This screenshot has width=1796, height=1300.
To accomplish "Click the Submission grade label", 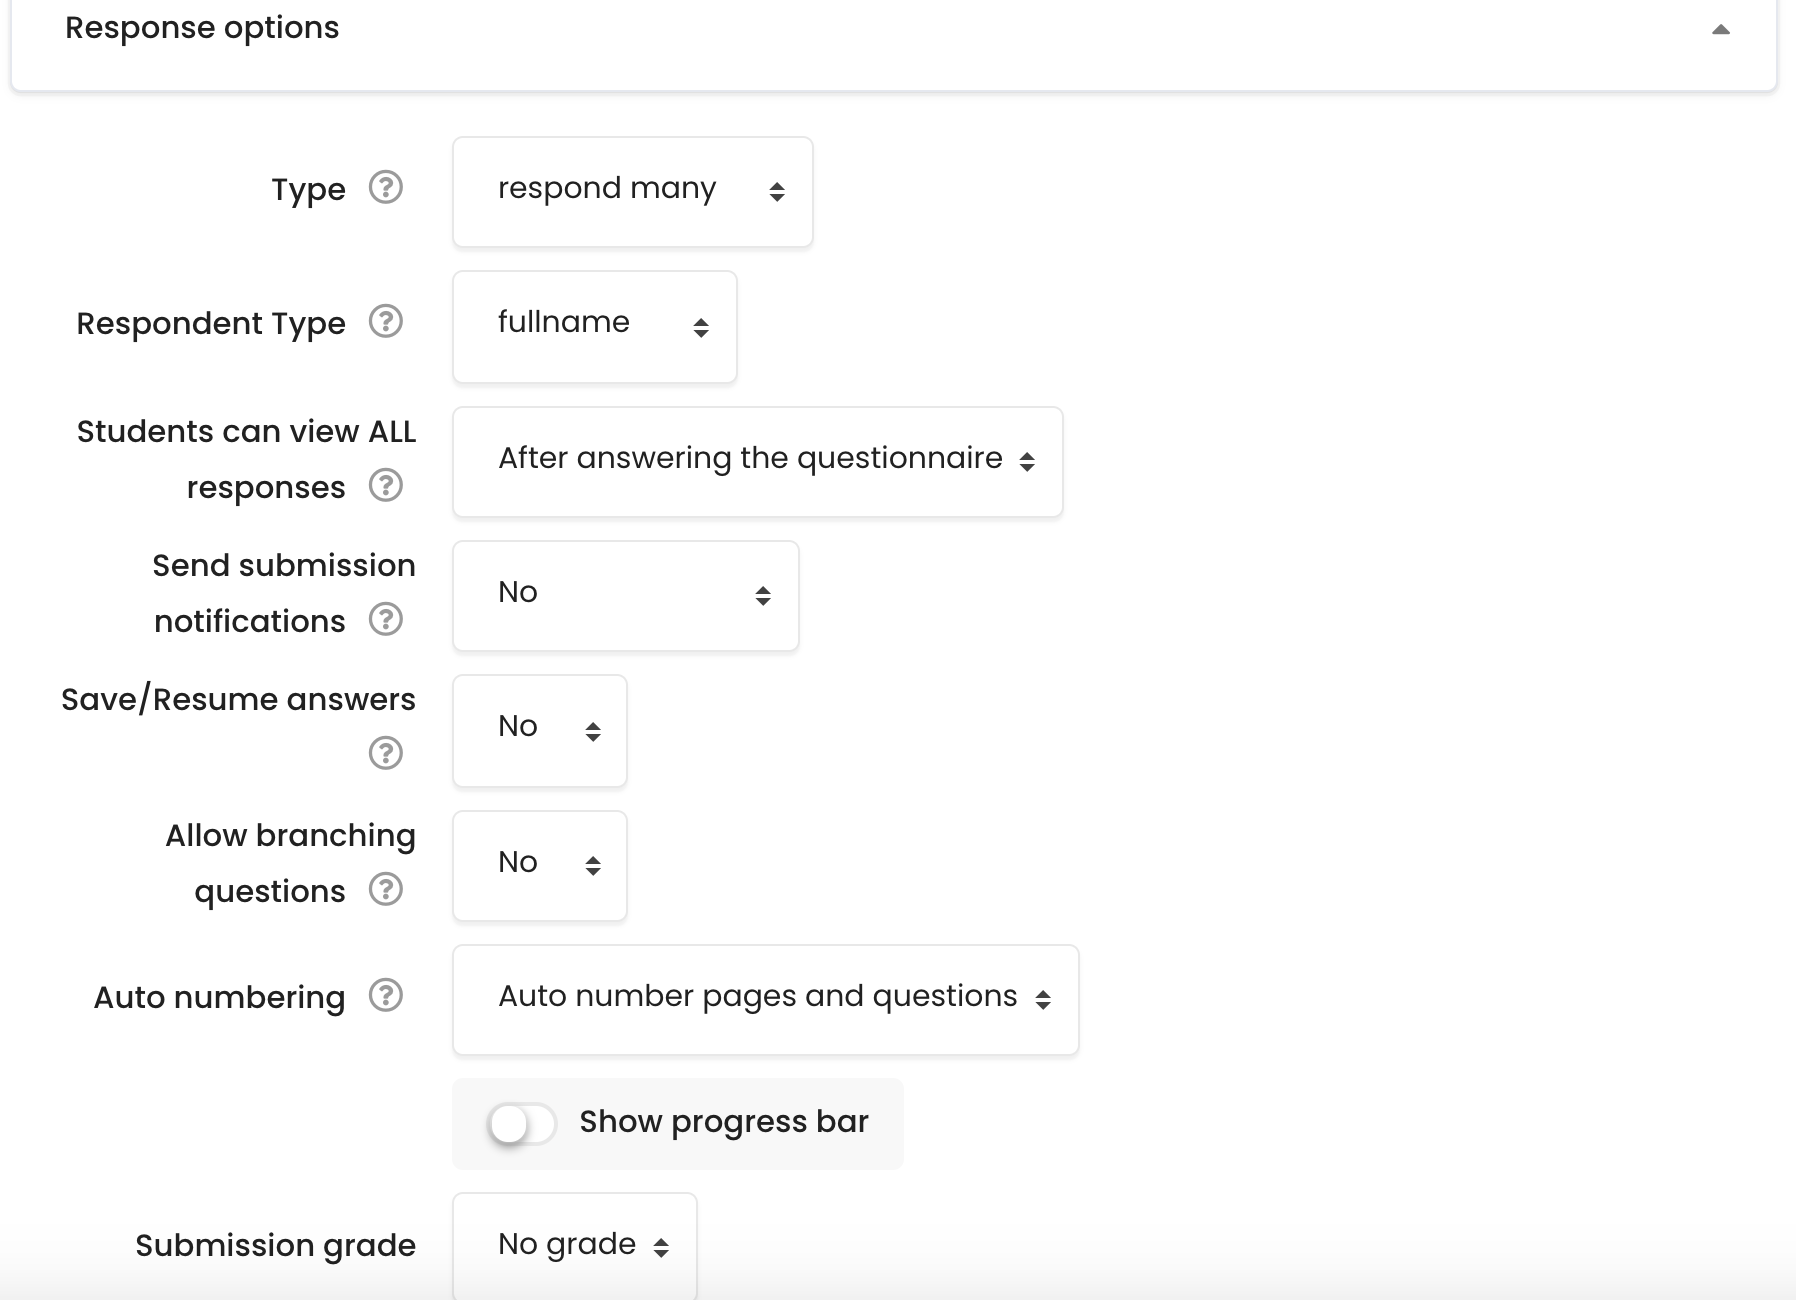I will pyautogui.click(x=275, y=1245).
